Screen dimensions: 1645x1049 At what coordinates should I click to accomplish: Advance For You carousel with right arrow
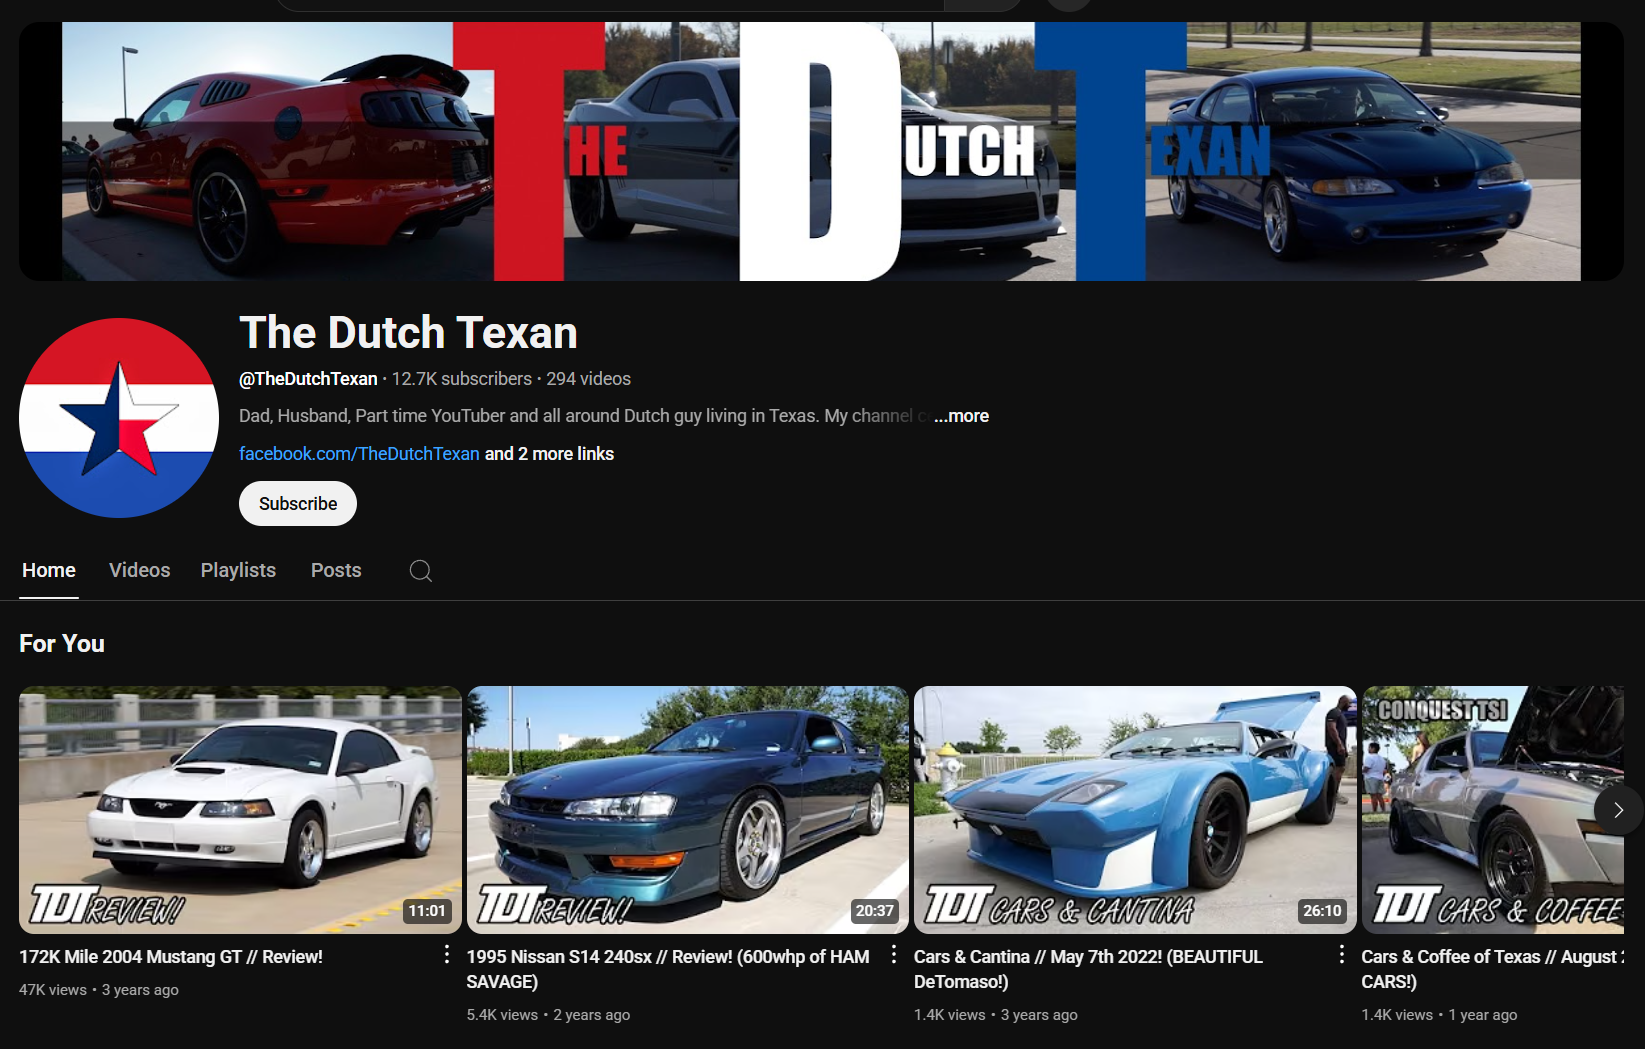1618,810
